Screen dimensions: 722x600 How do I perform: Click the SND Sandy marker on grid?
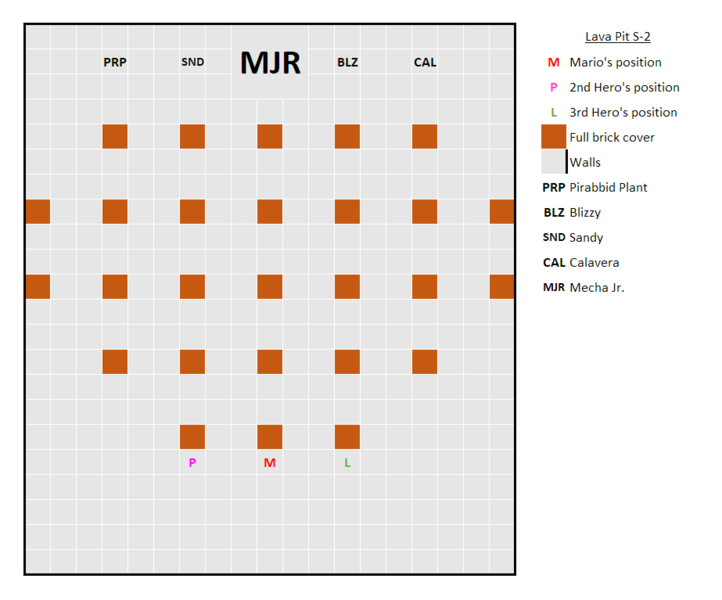point(192,62)
